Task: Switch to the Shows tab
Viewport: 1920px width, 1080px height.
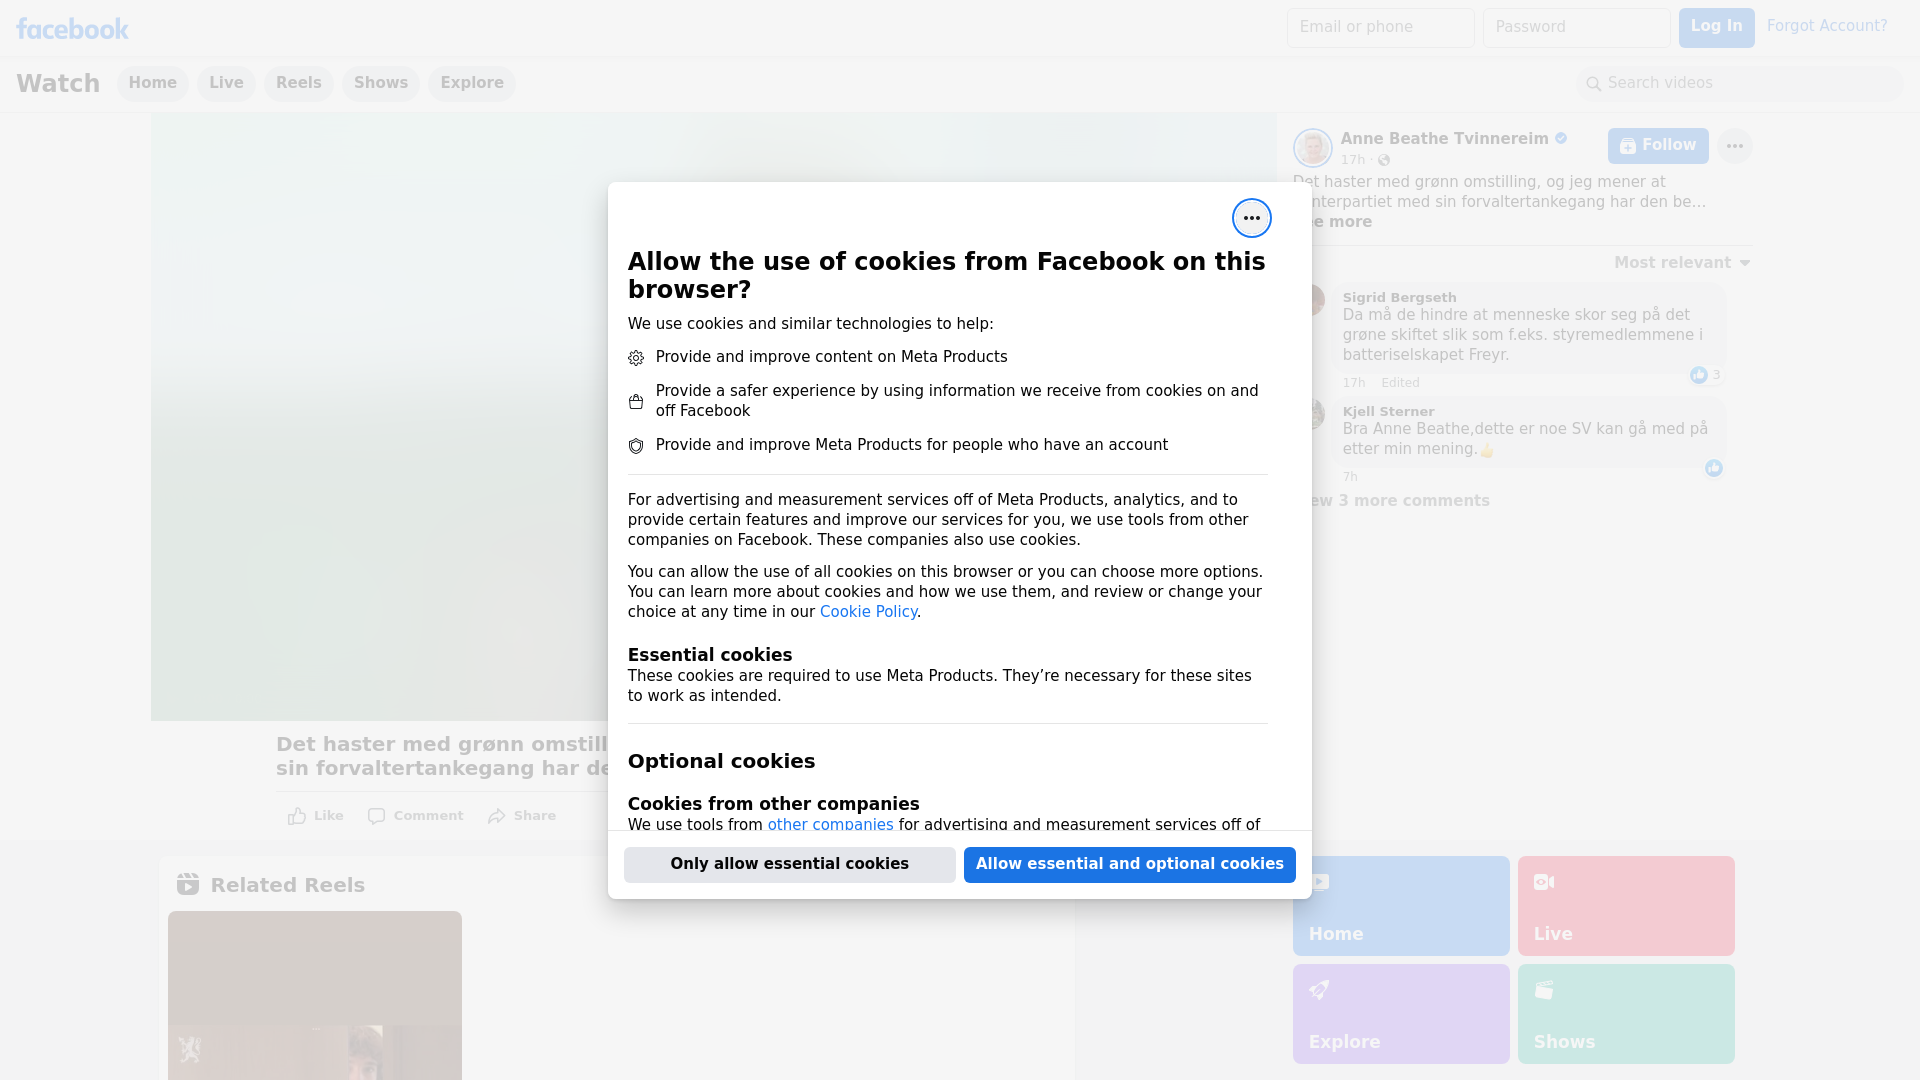Action: pos(381,83)
